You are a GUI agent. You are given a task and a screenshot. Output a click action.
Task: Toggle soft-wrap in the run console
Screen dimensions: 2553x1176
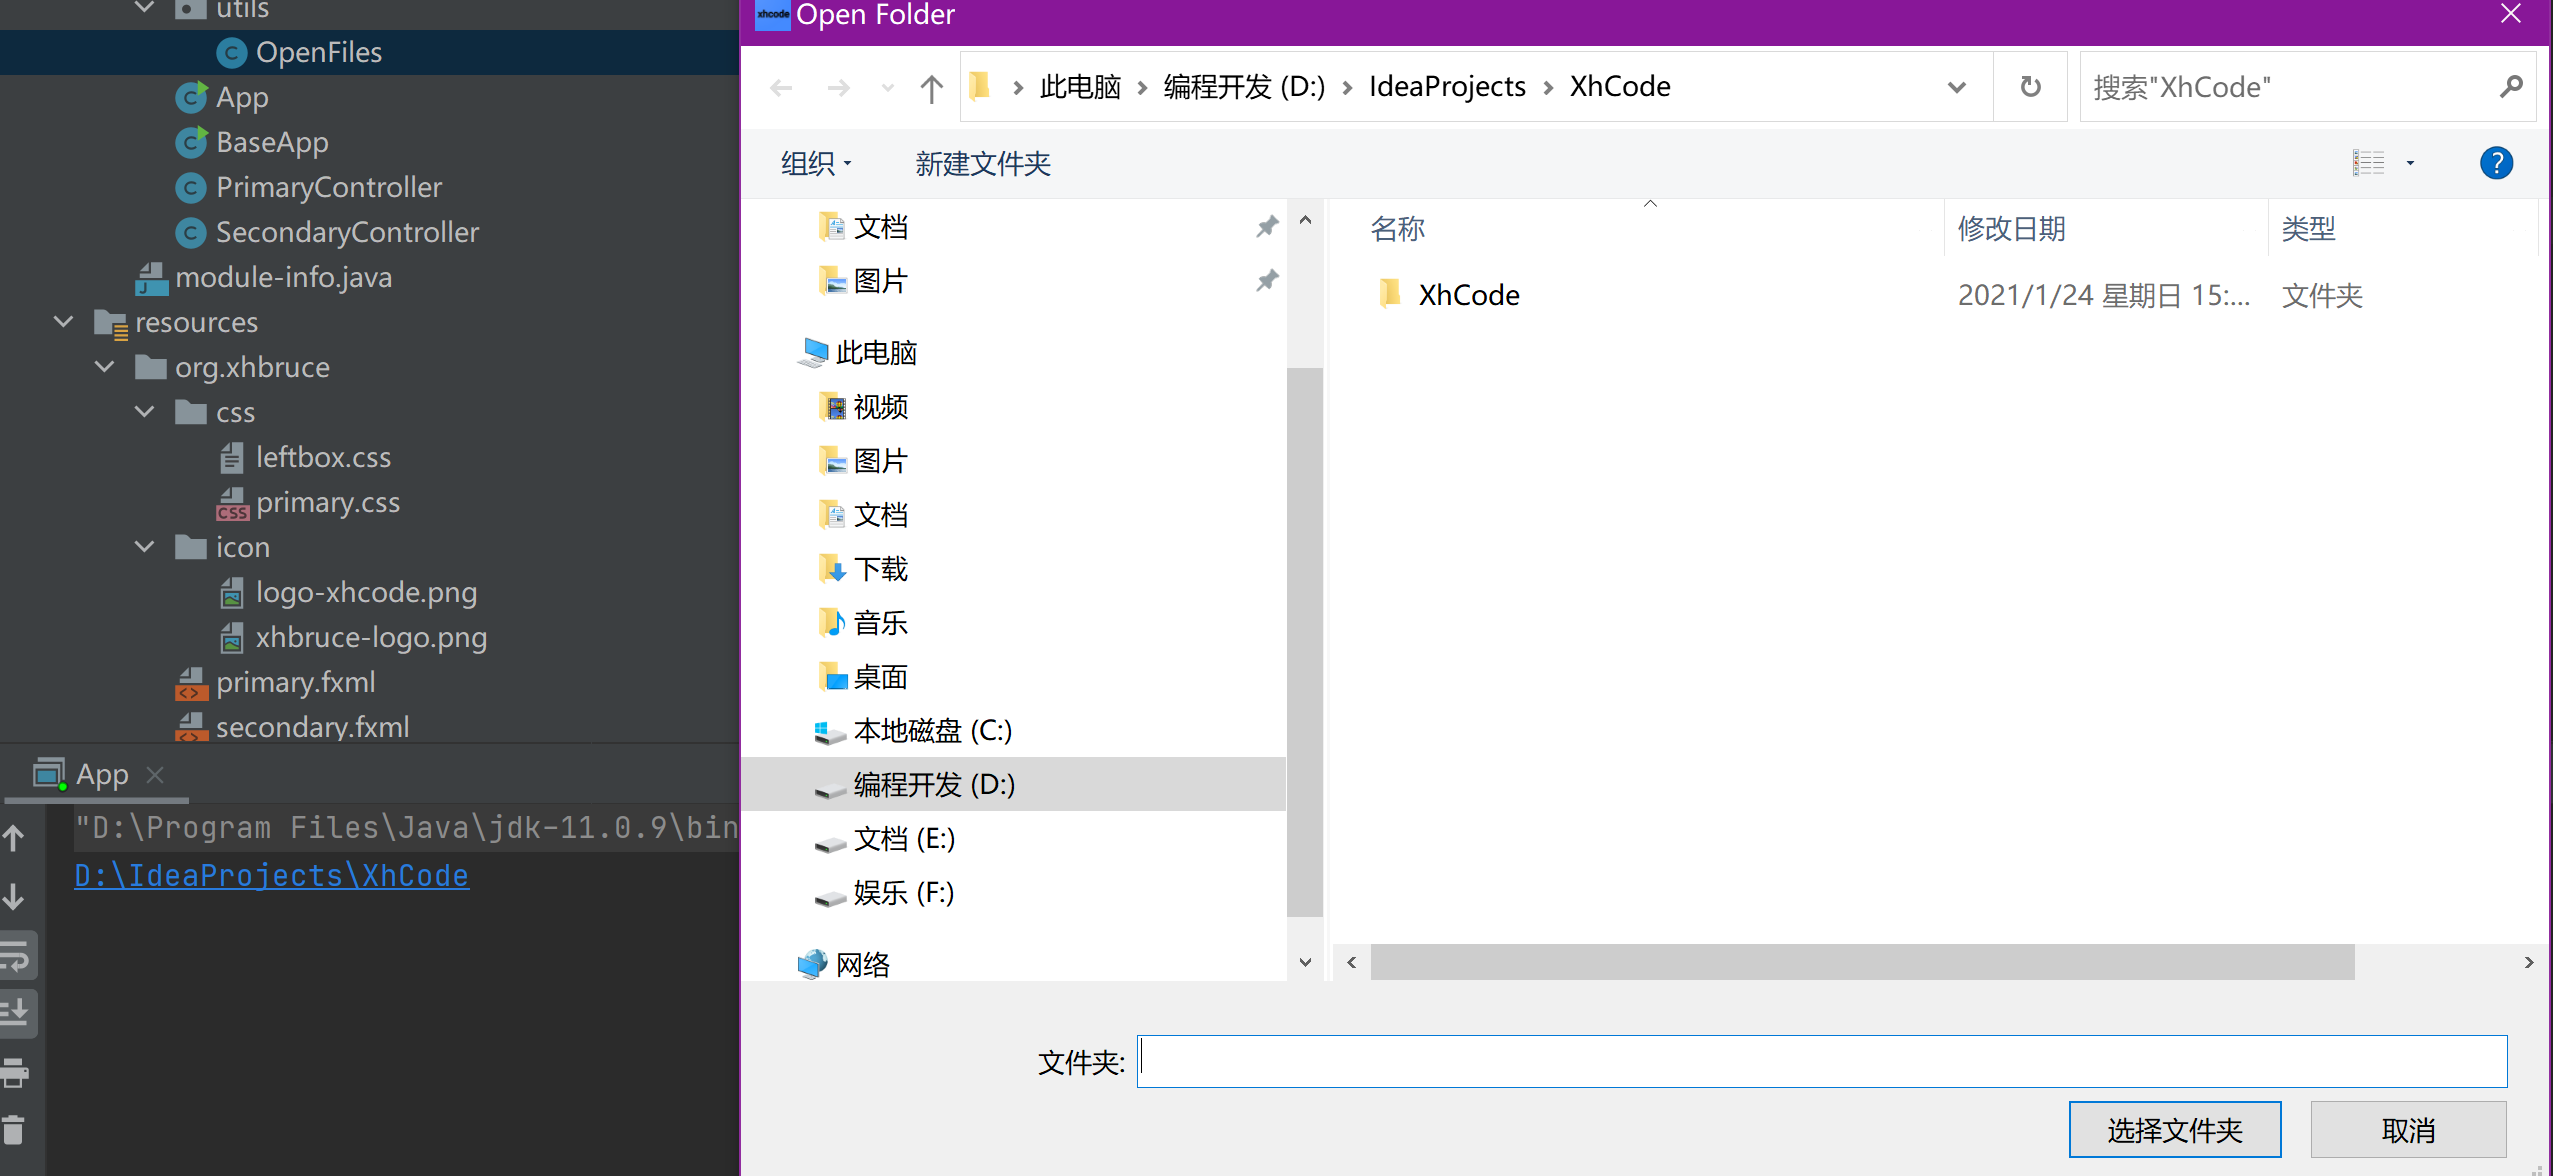18,954
